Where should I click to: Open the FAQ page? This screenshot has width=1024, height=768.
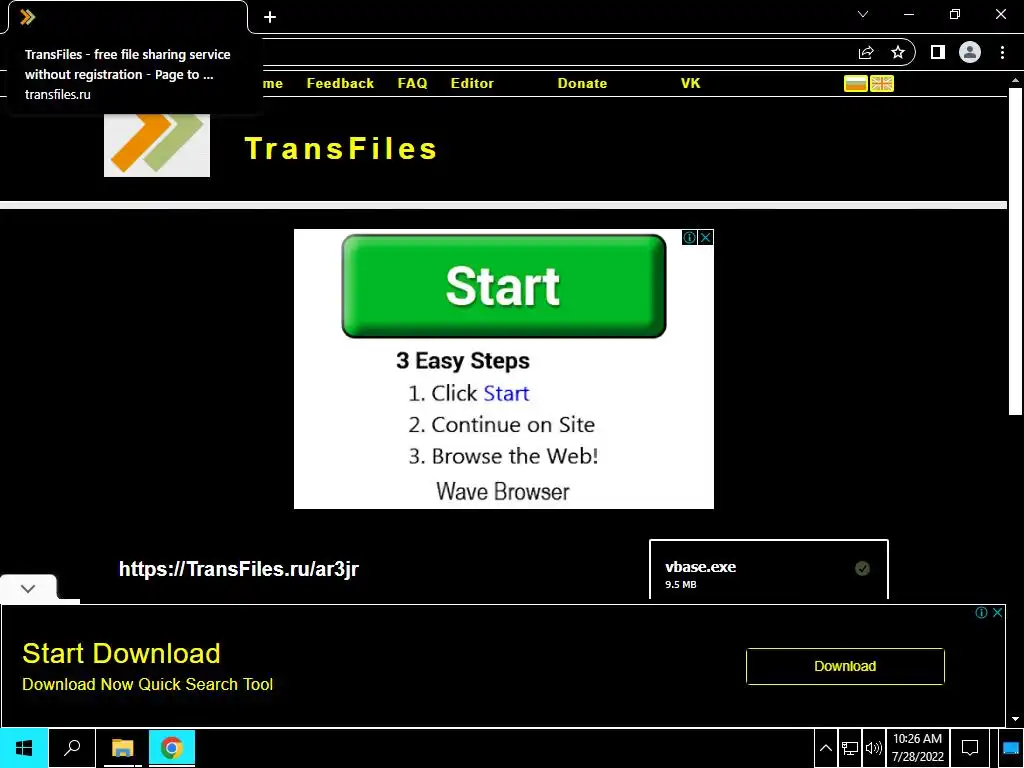pos(412,84)
